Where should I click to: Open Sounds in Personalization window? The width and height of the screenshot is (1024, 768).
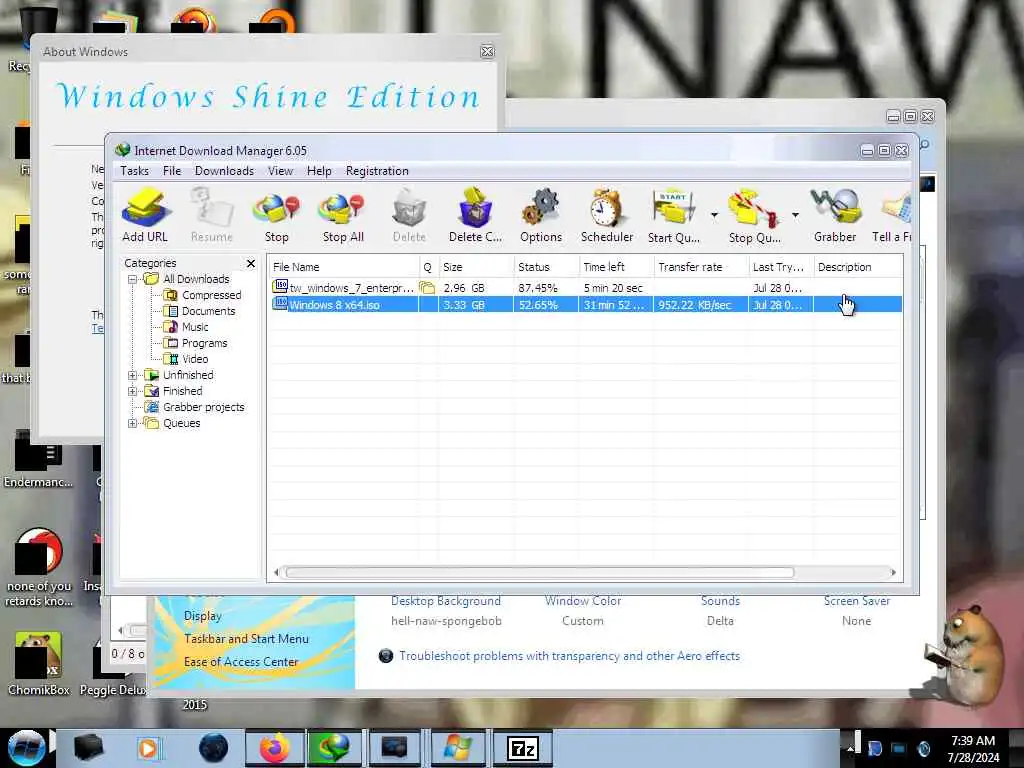coord(720,601)
